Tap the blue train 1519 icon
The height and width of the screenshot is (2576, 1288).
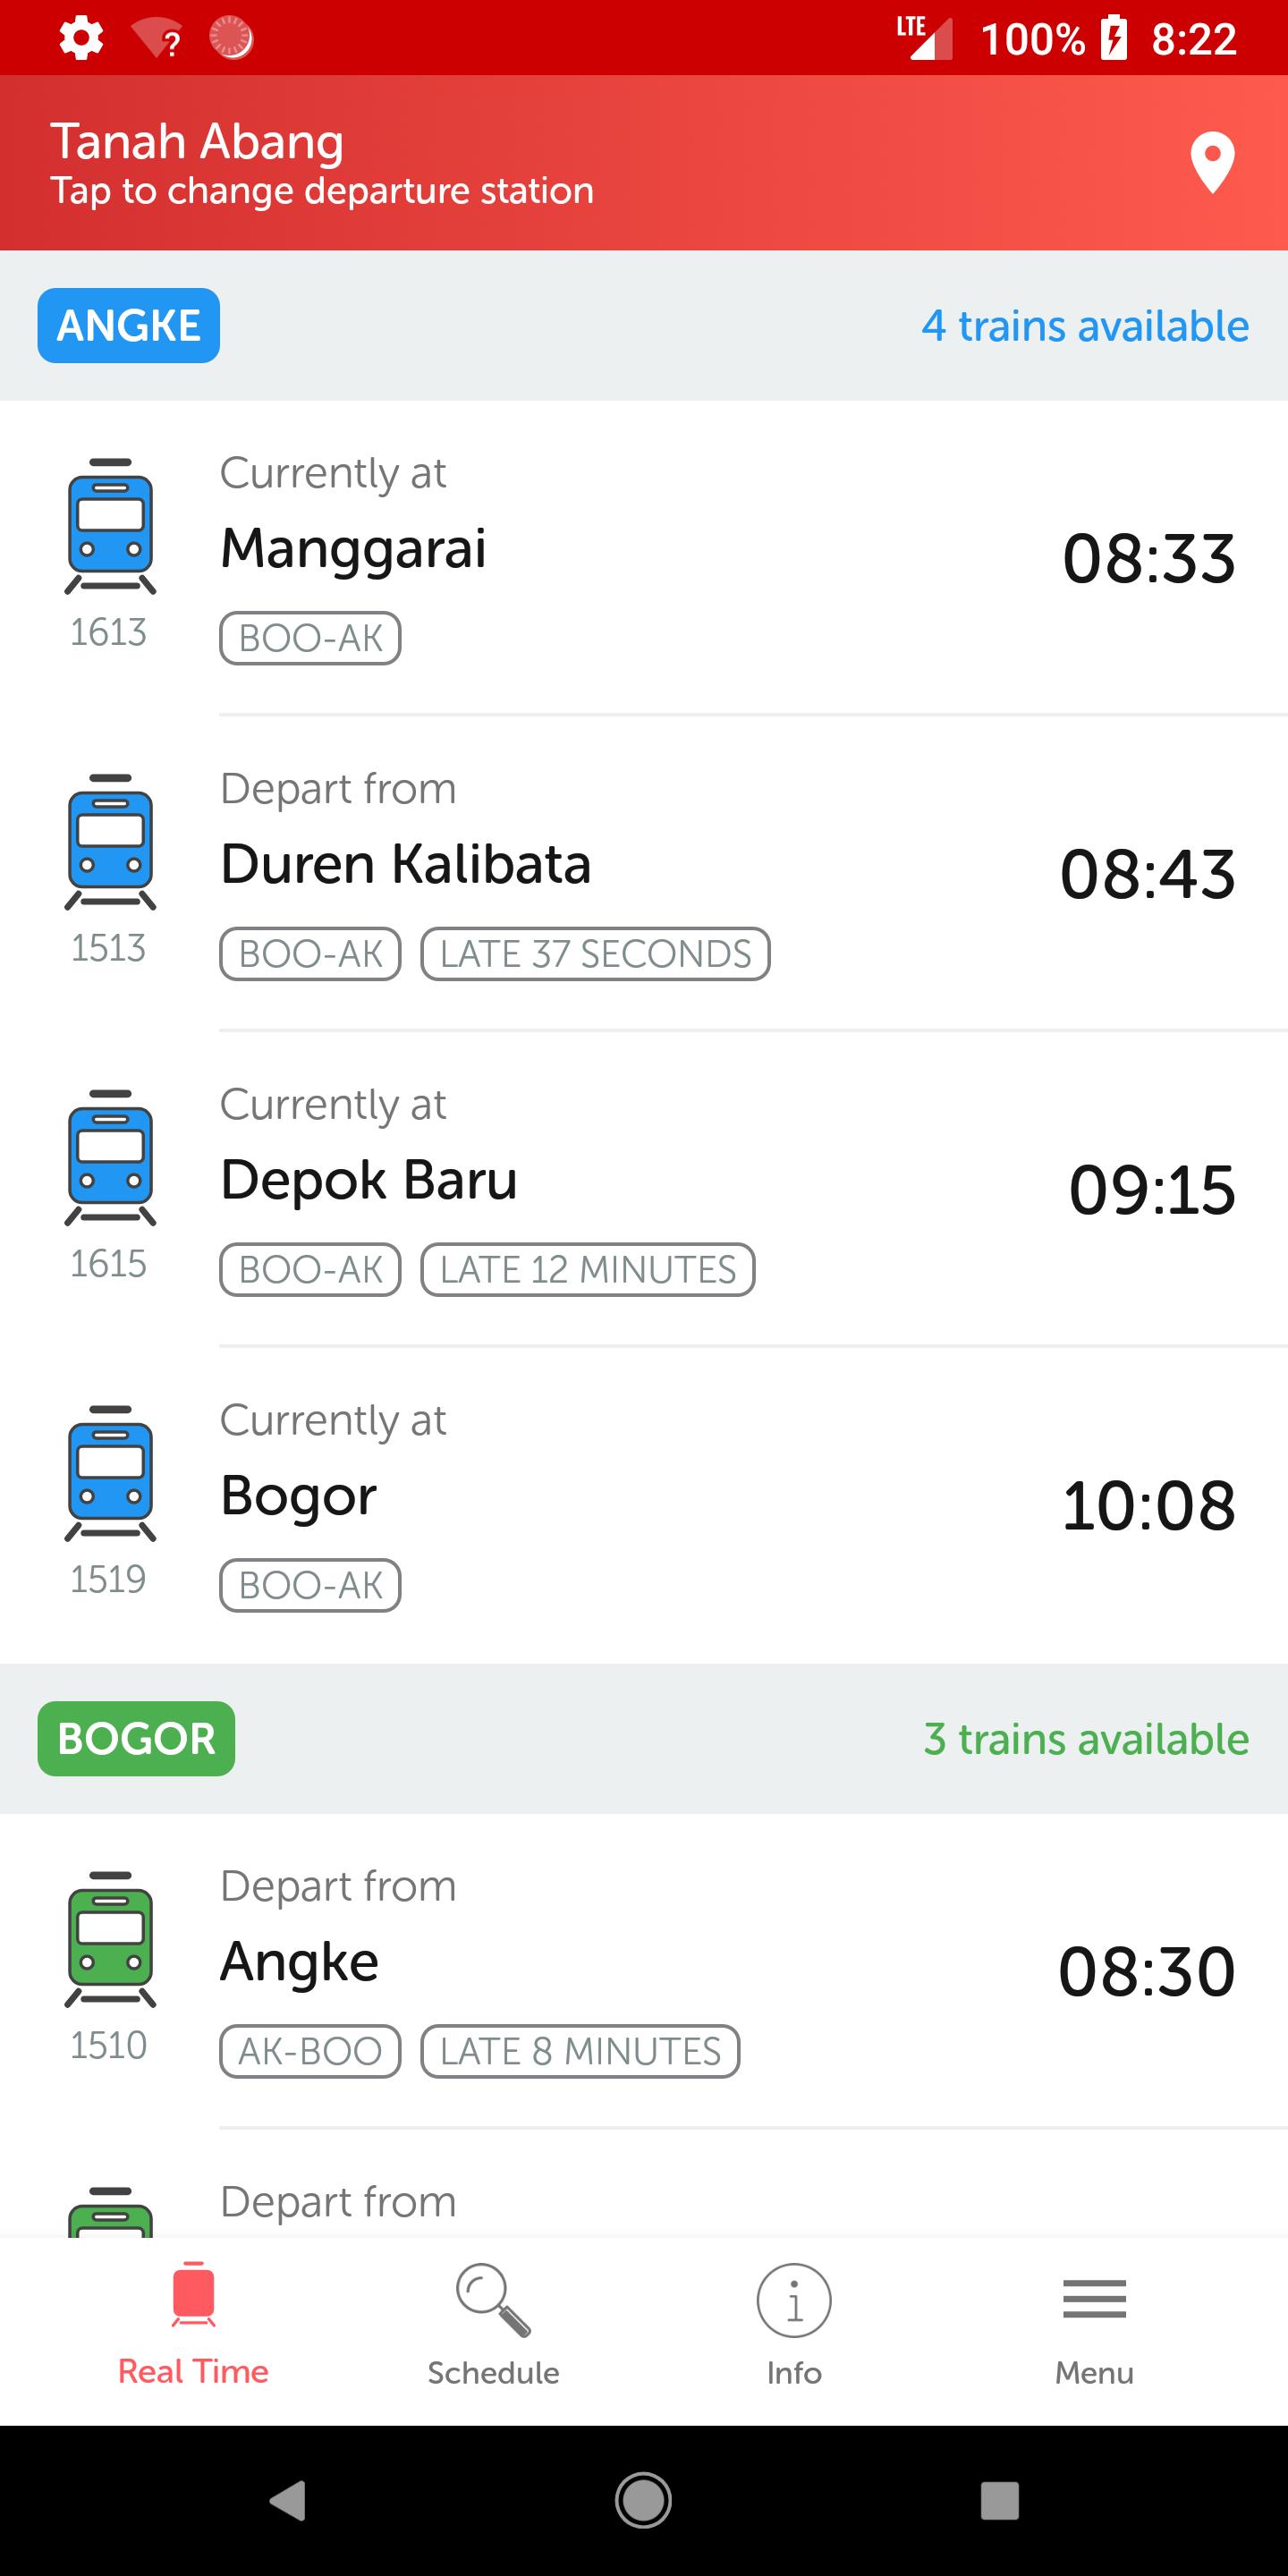110,1474
